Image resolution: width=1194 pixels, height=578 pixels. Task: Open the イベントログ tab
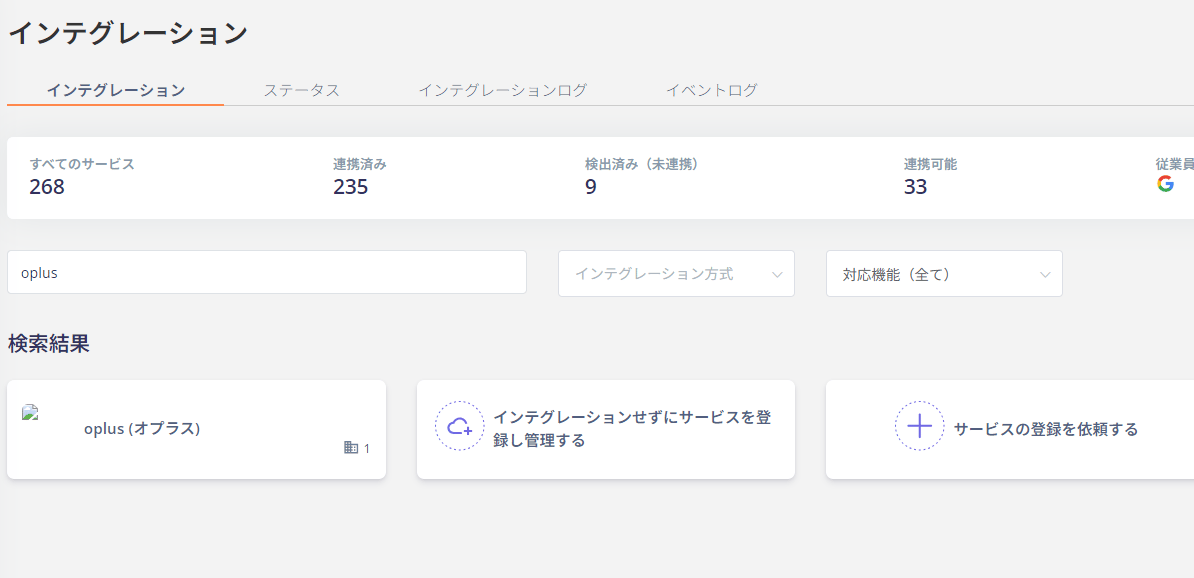coord(712,90)
